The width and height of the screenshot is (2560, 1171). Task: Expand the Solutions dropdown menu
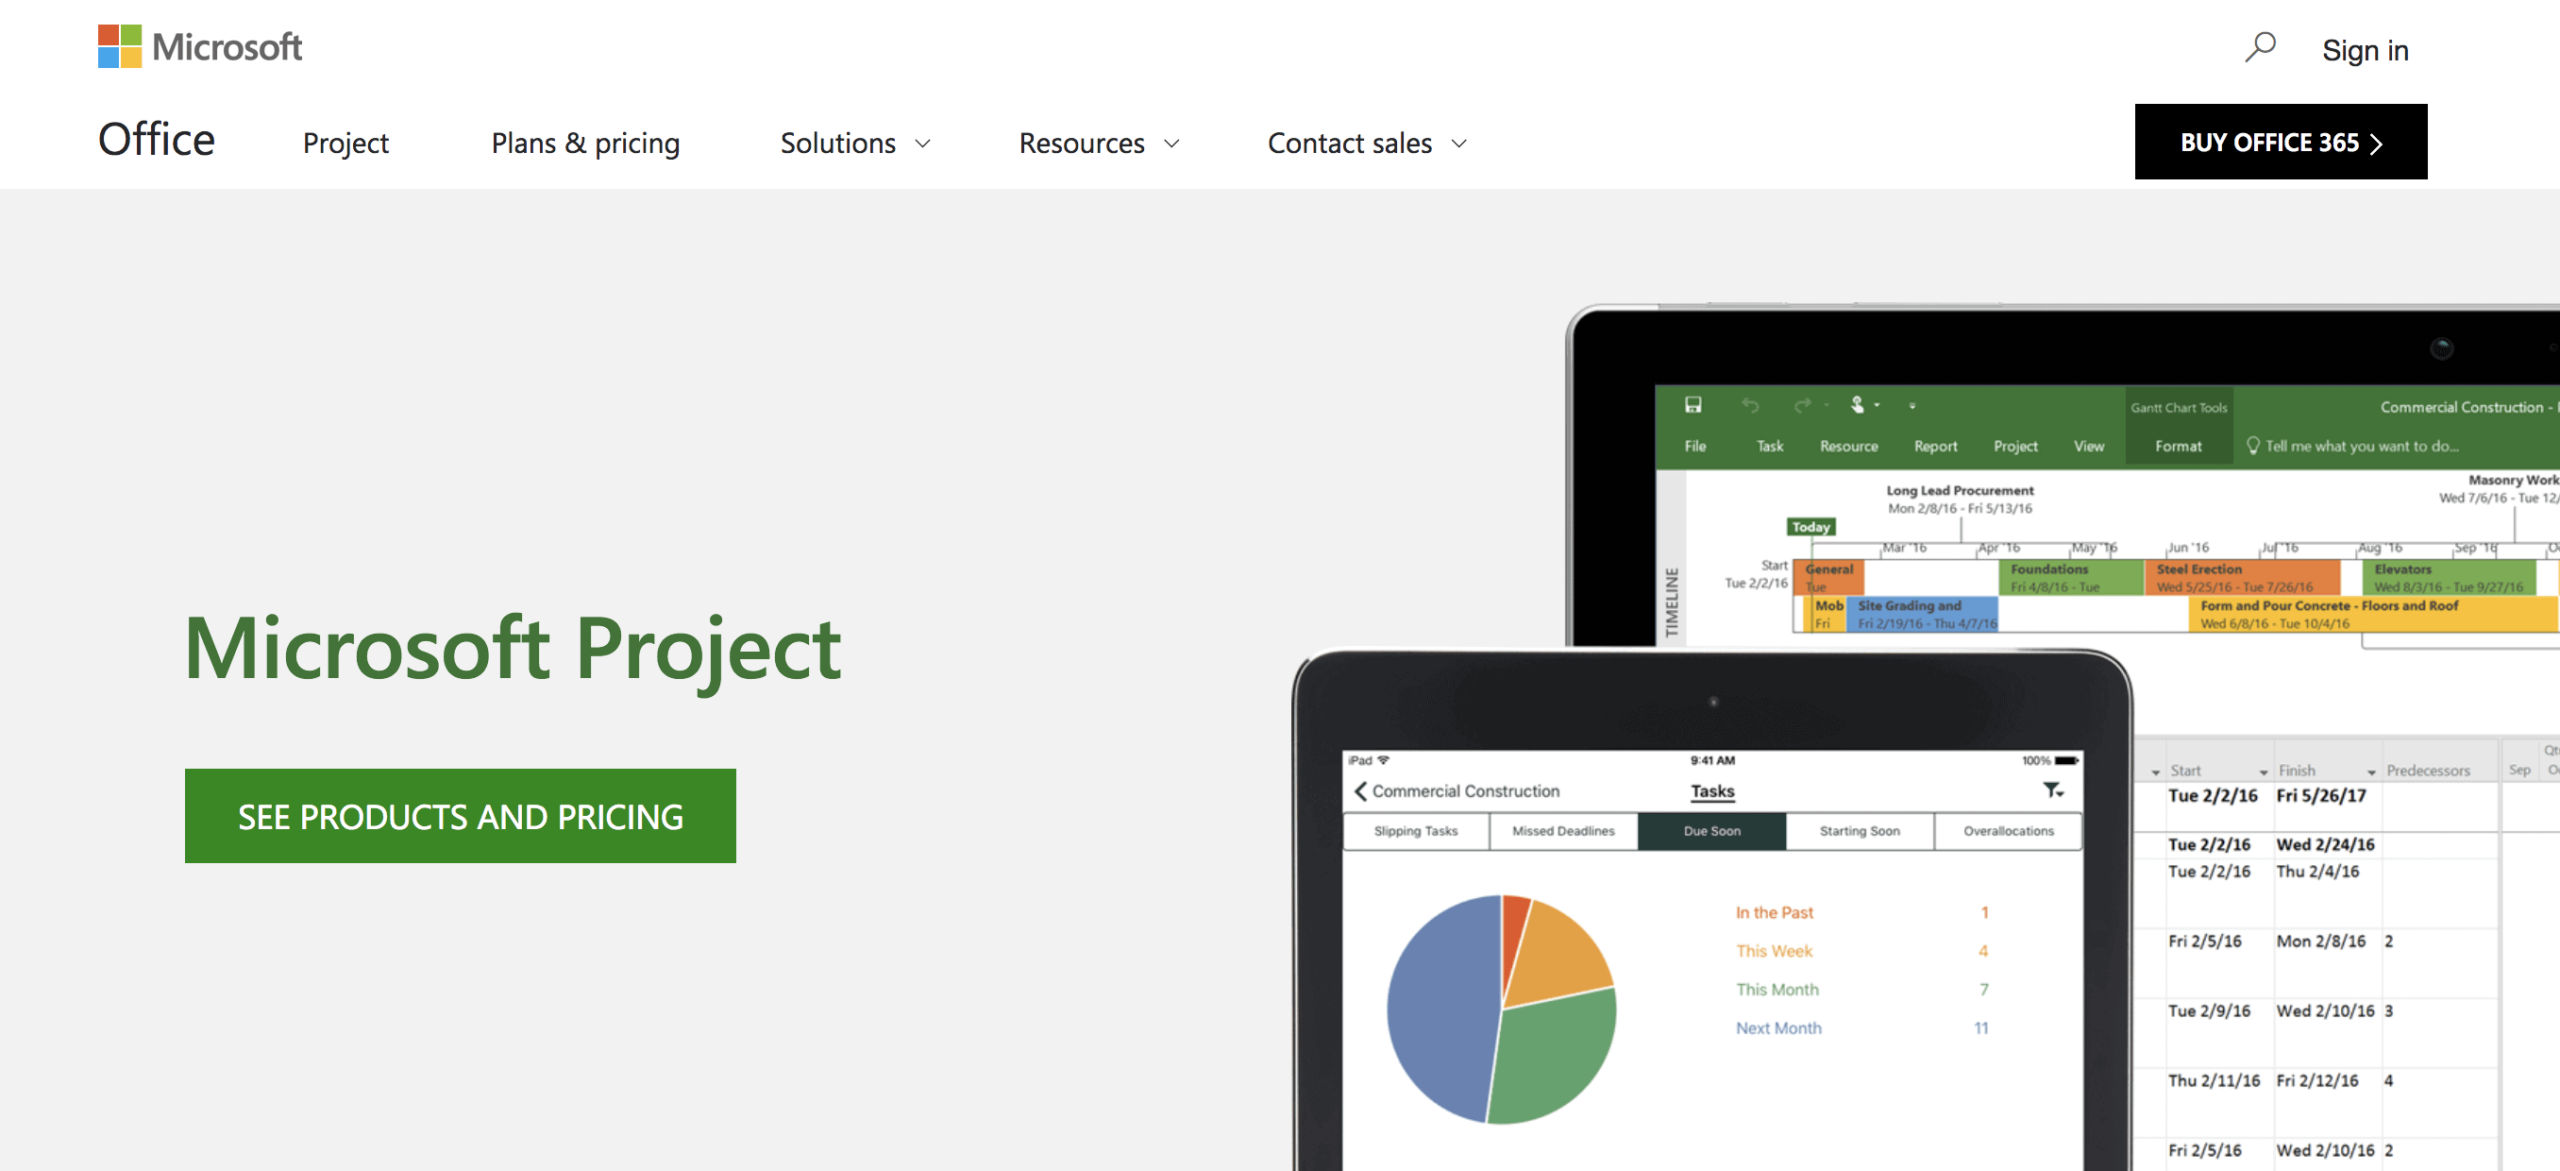point(856,142)
